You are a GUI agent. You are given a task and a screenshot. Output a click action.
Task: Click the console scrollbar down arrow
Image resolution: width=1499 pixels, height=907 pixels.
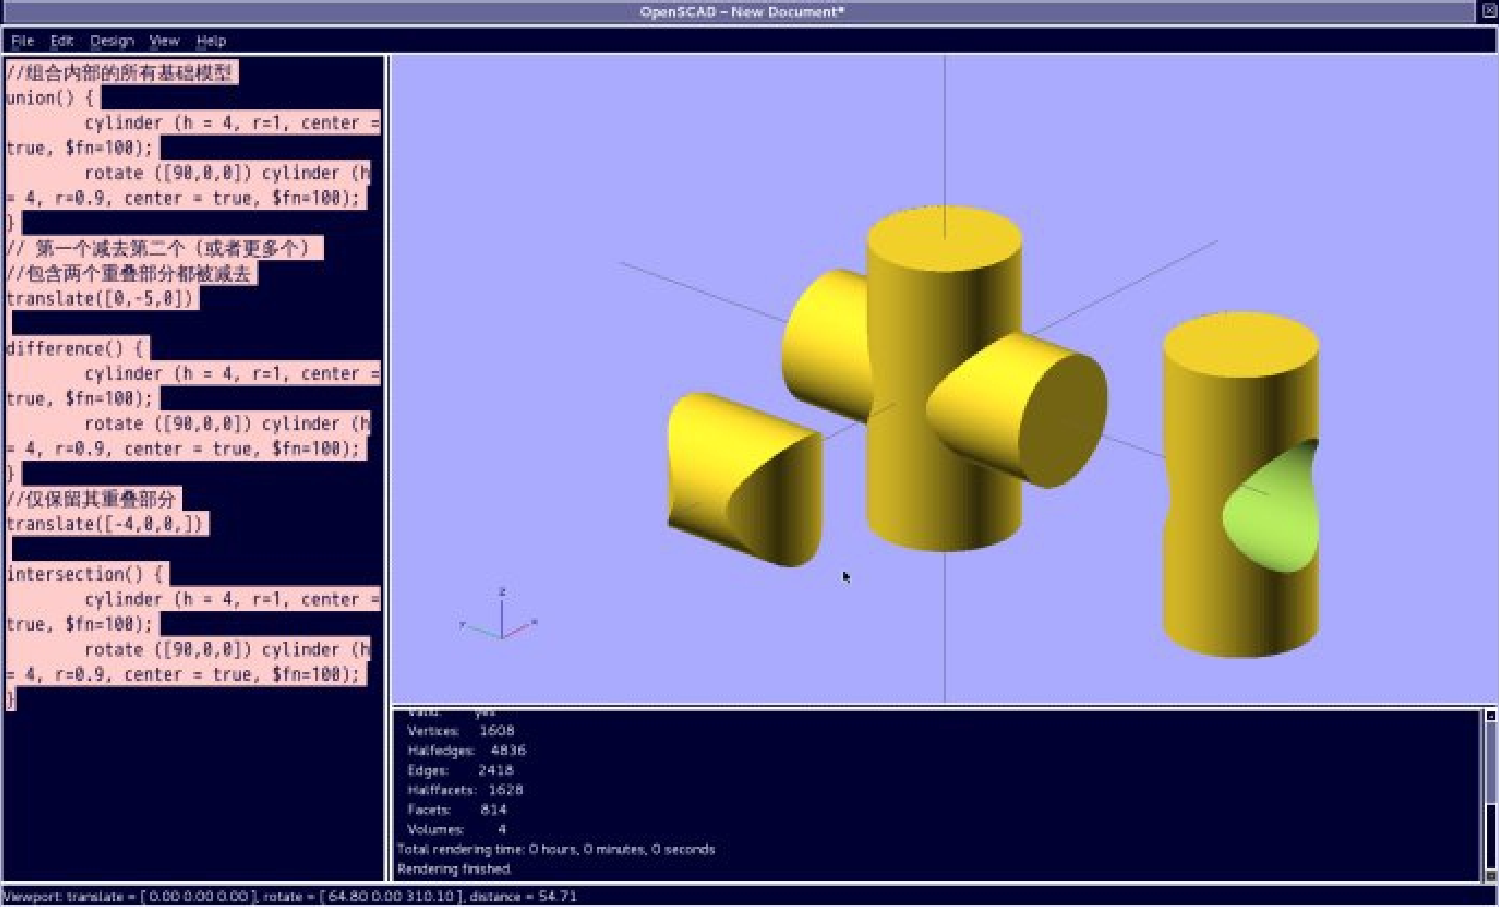pos(1490,875)
